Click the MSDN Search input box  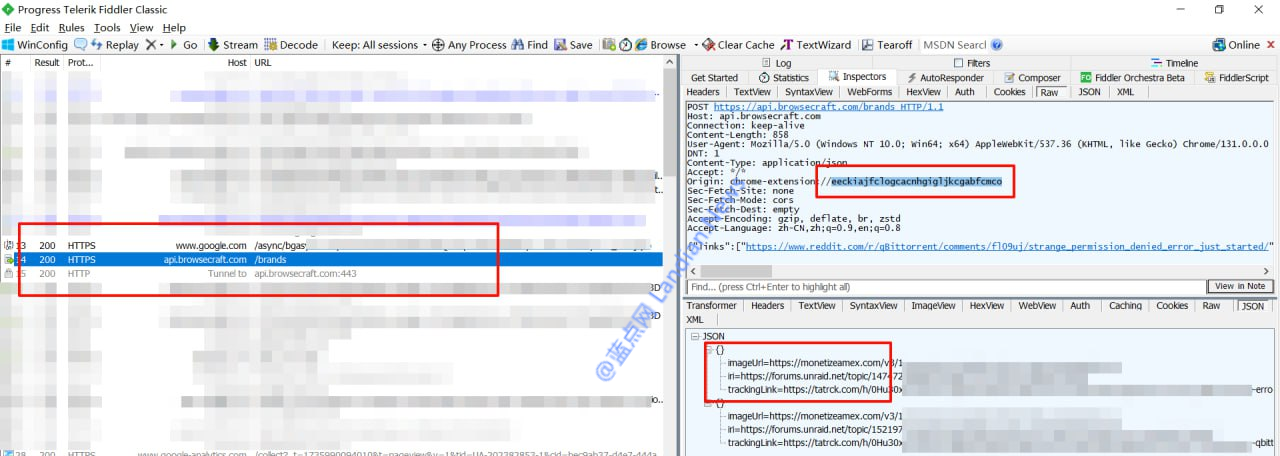coord(954,45)
